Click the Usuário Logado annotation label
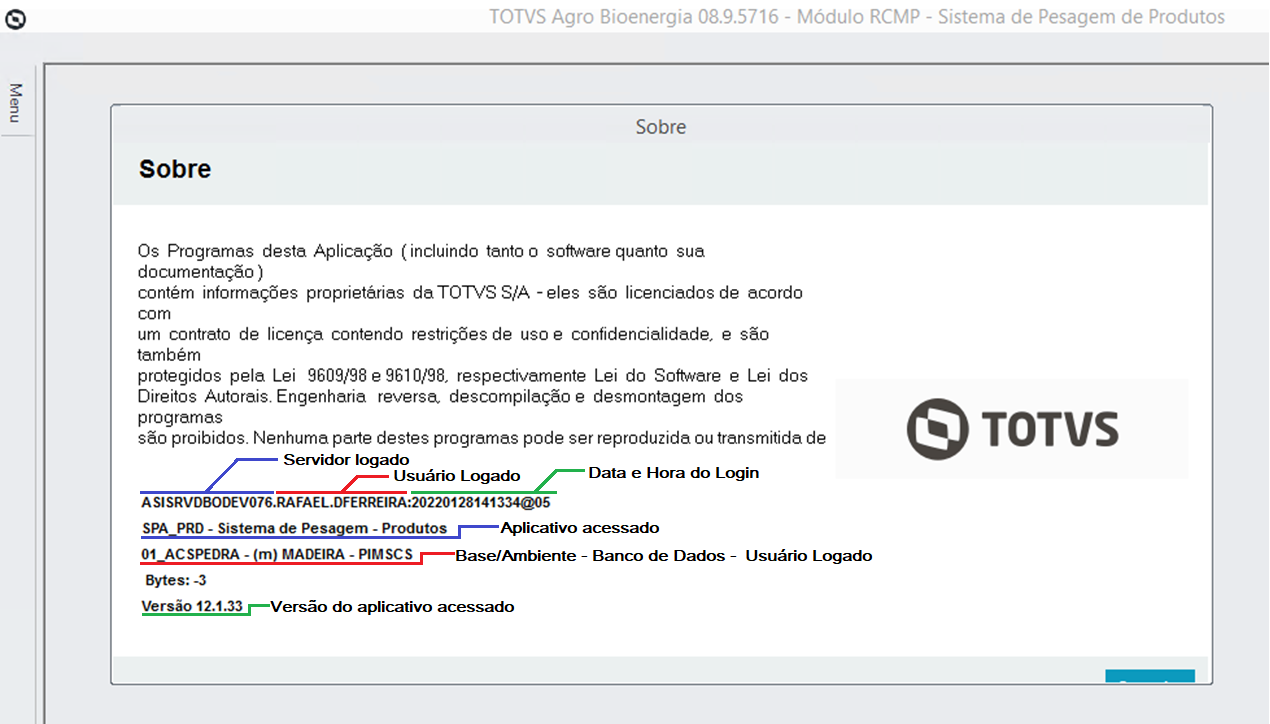The image size is (1270, 724). tap(458, 476)
